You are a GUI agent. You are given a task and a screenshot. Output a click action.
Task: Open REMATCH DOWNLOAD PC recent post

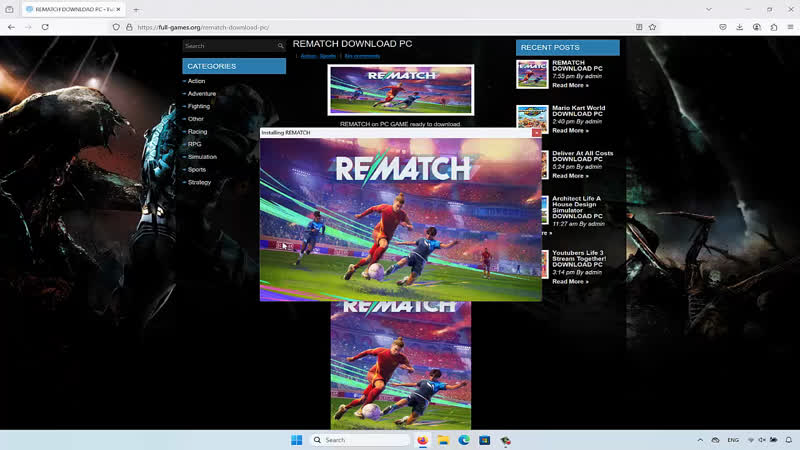point(577,65)
